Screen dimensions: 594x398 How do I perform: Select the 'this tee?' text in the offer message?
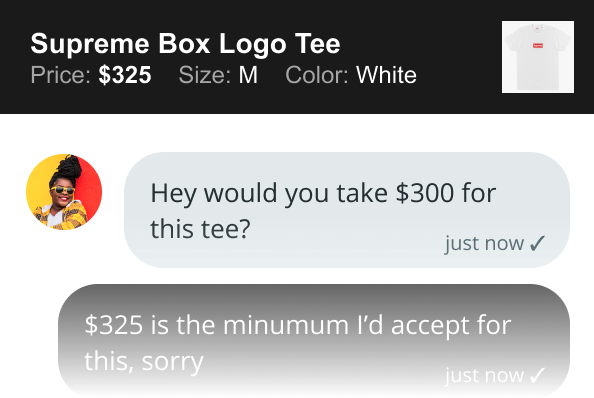200,229
